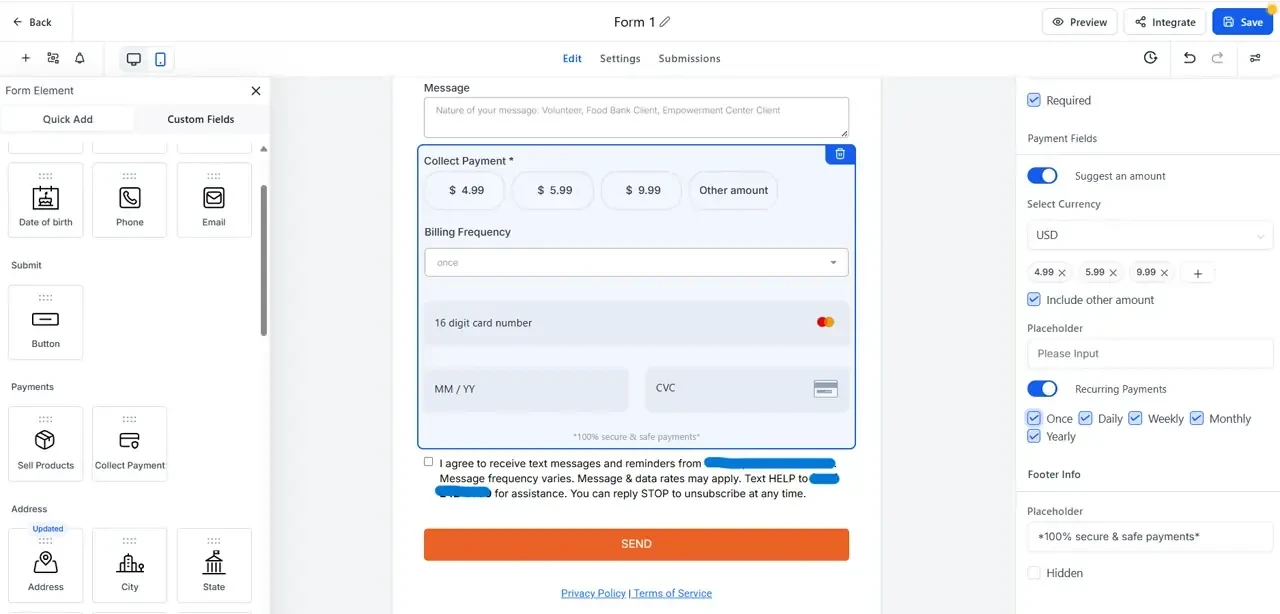Viewport: 1280px width, 614px height.
Task: Open the styles sliders icon
Action: point(1255,58)
